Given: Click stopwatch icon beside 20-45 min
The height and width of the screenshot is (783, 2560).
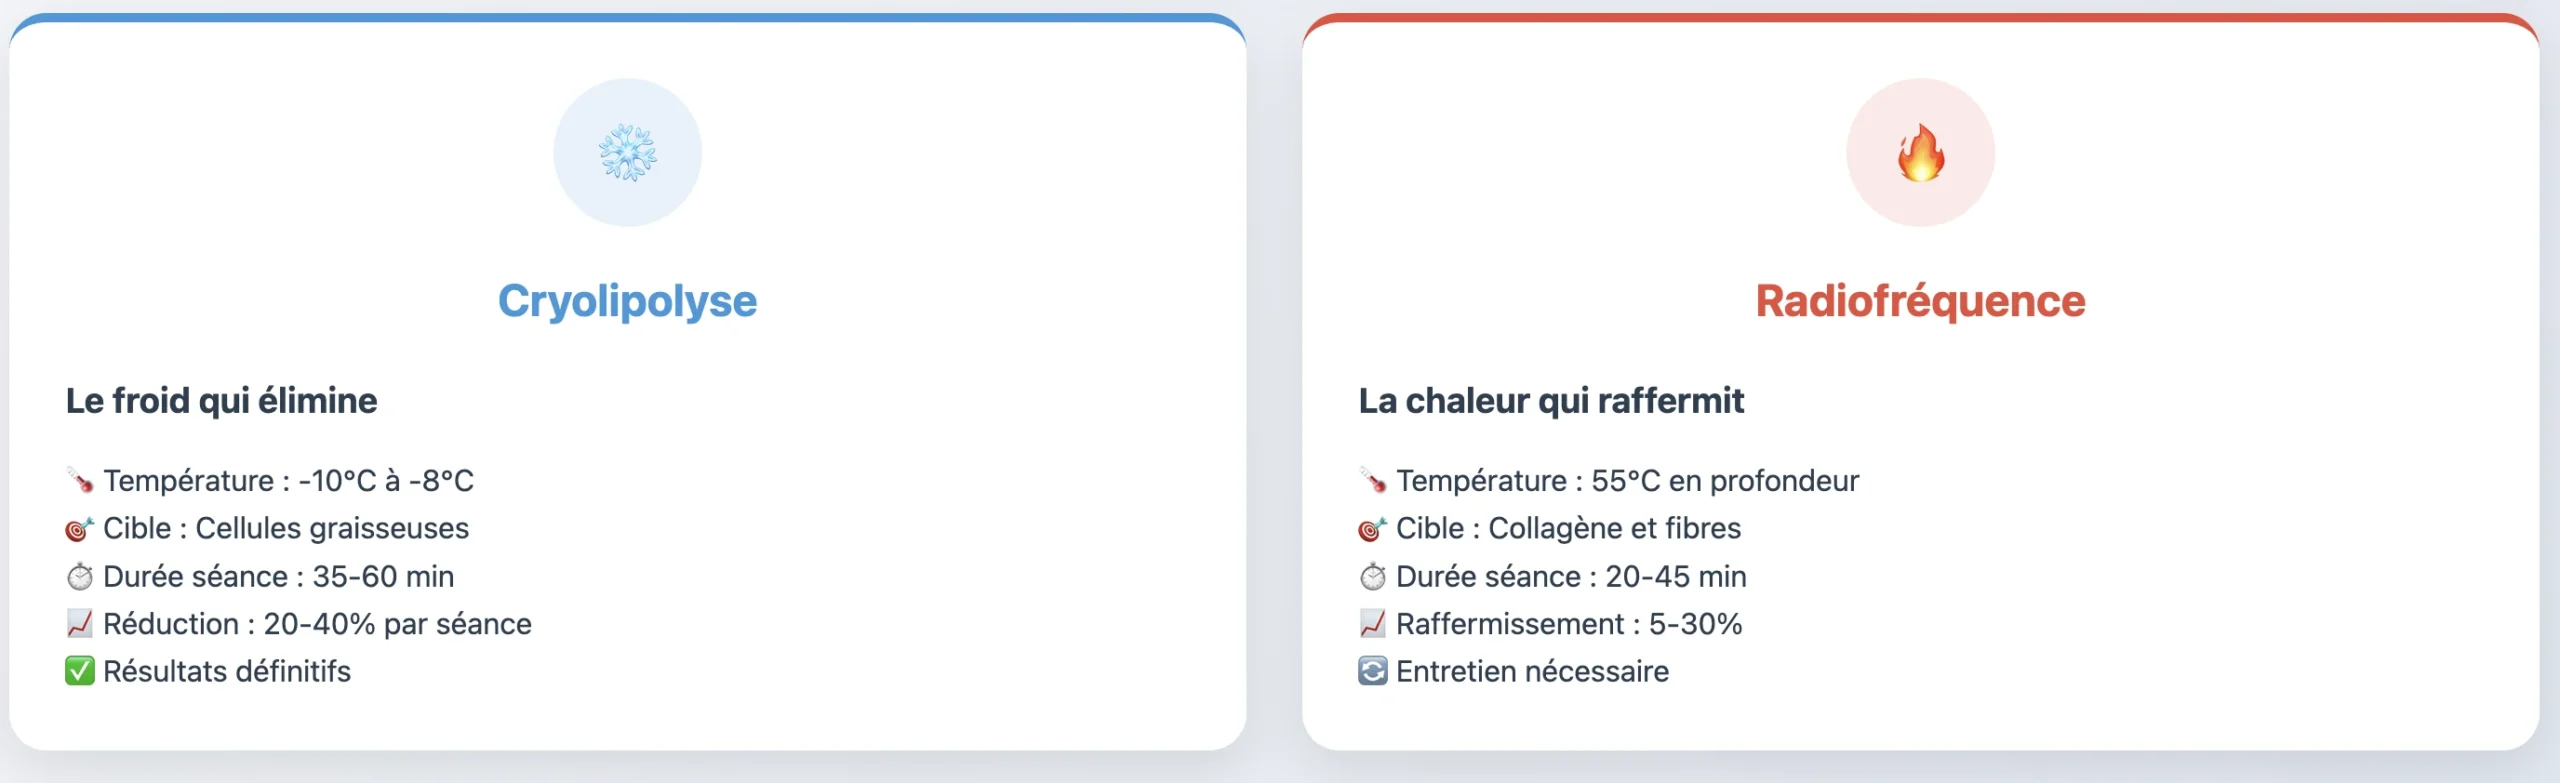Looking at the screenshot, I should (x=1373, y=577).
